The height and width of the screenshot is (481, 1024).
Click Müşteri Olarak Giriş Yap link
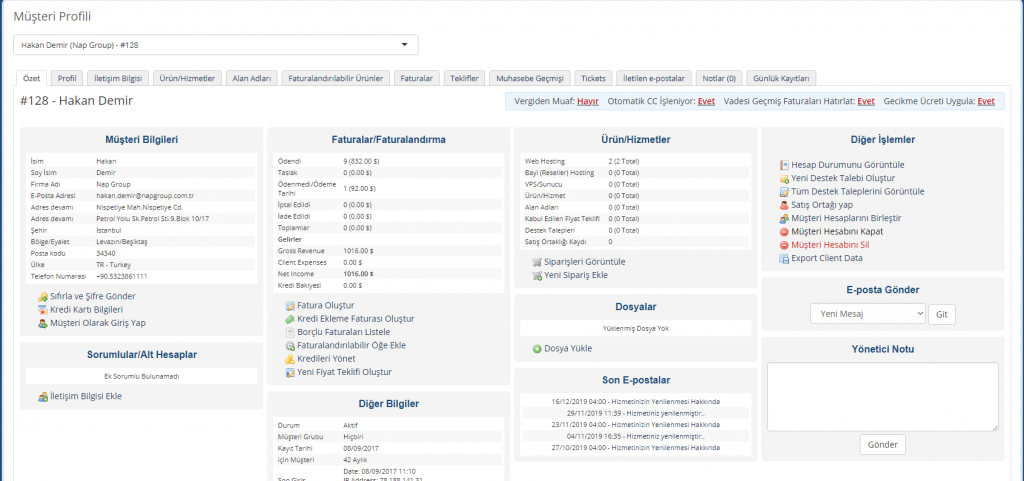point(97,323)
